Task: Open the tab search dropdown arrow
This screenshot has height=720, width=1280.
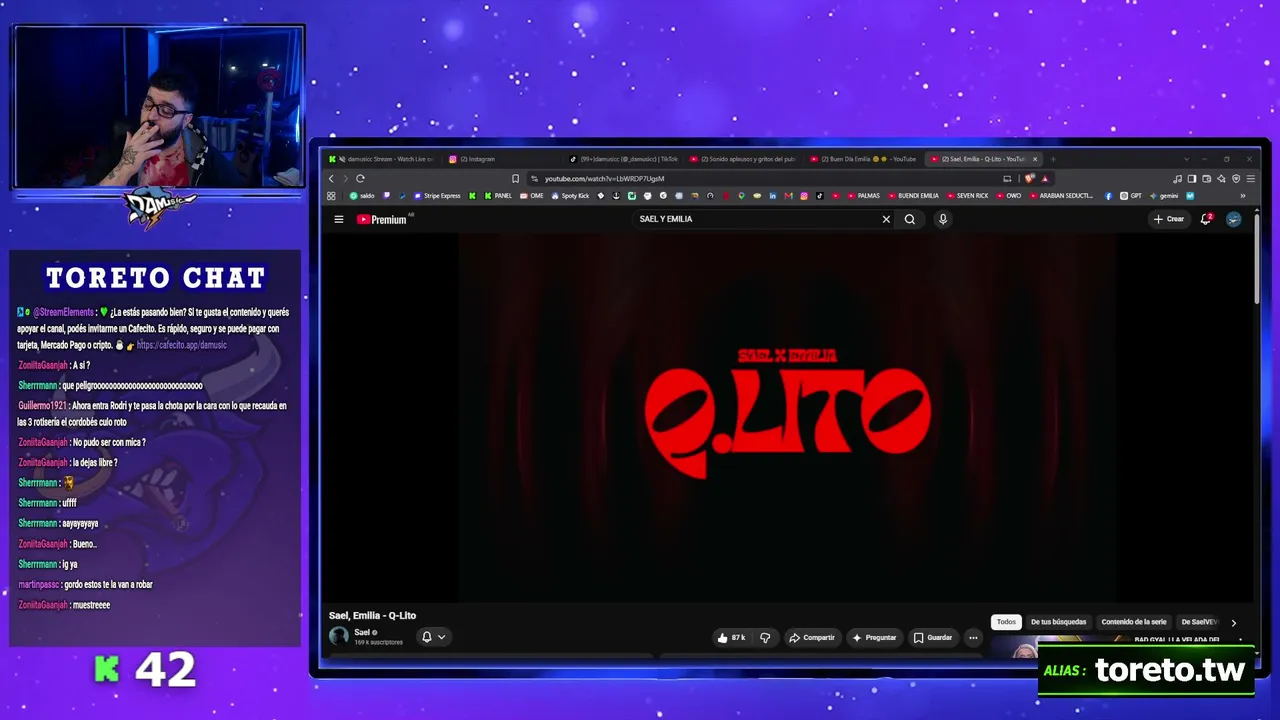Action: pos(1186,159)
